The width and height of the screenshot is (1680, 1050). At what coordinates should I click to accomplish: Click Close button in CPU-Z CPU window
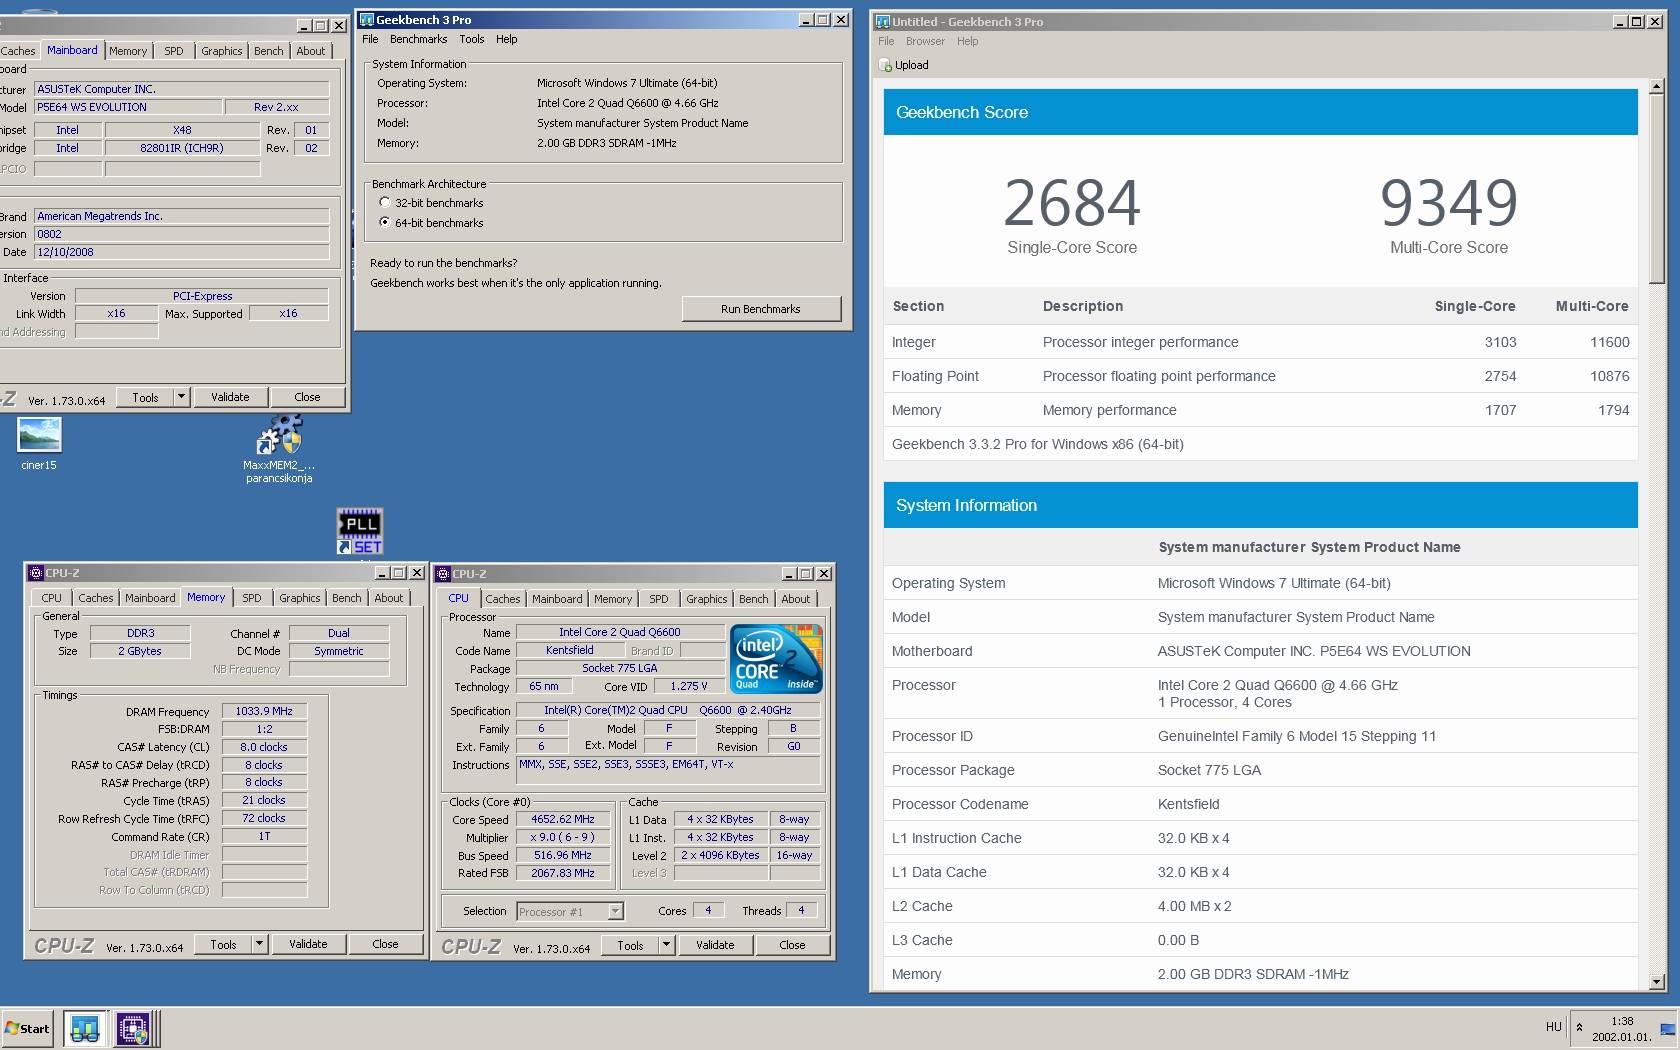[792, 945]
